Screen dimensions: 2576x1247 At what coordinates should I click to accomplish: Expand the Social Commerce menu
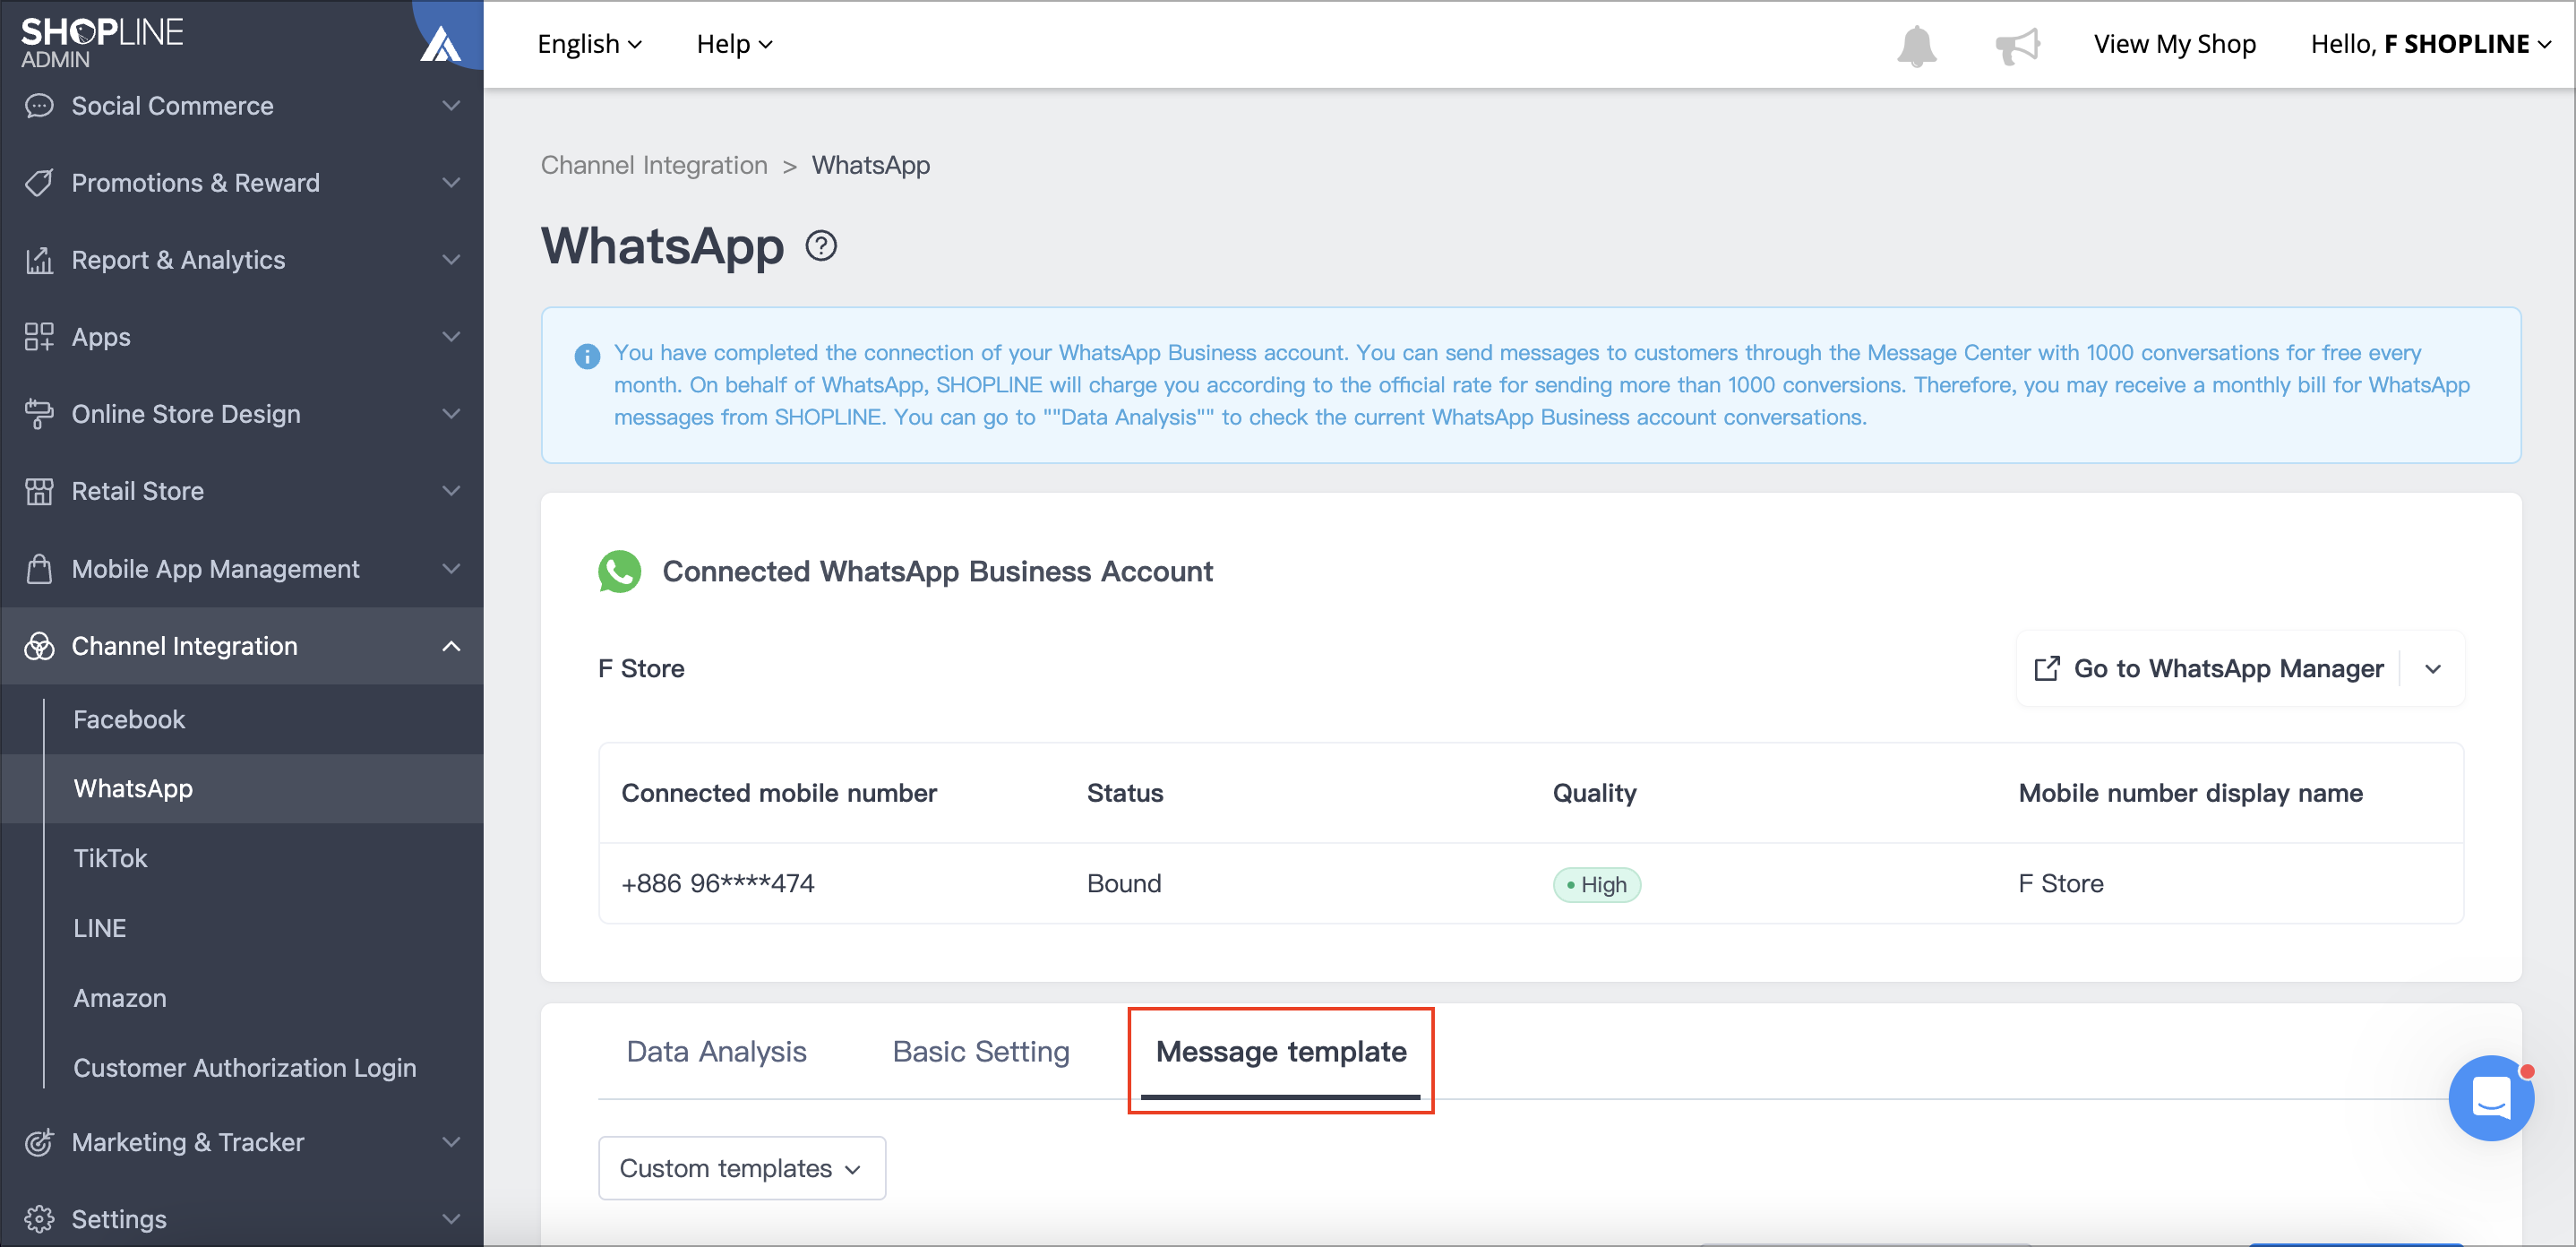point(451,106)
